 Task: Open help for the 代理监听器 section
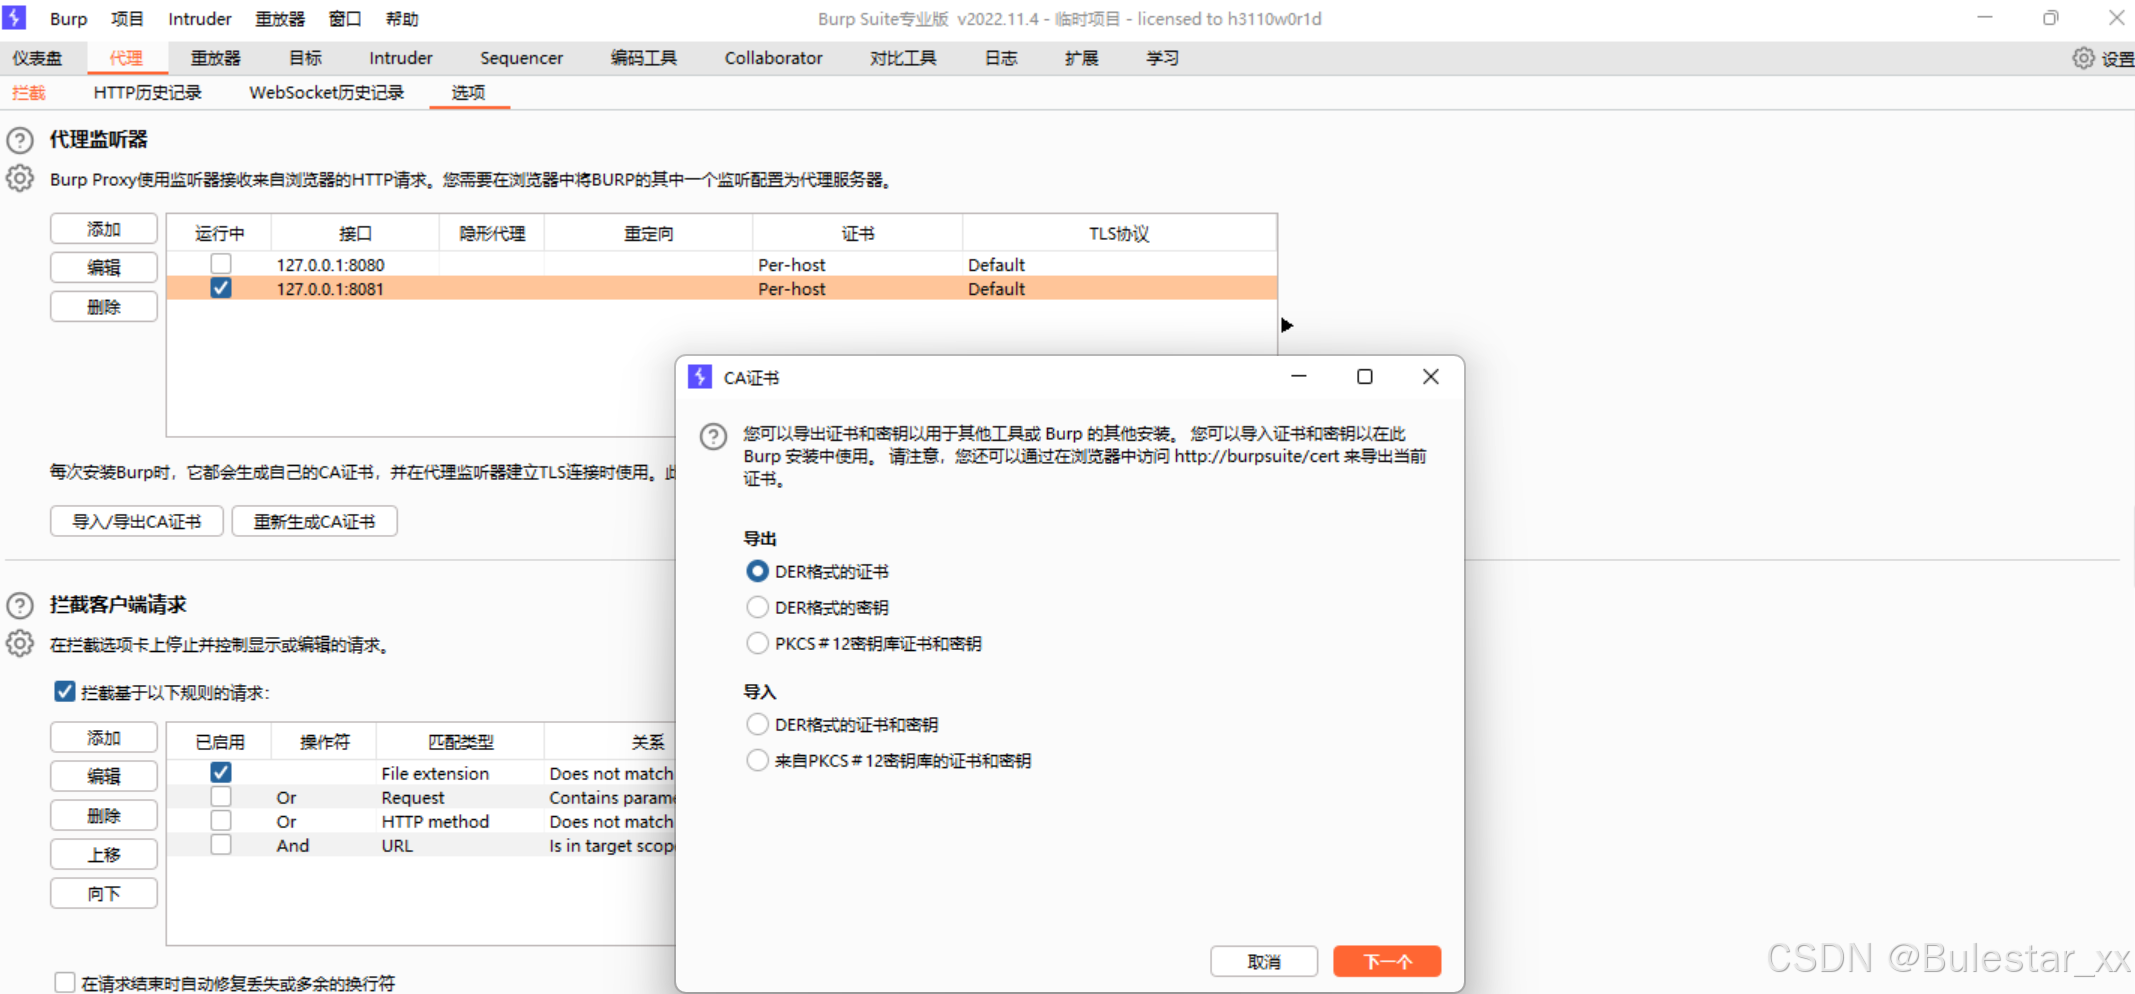pos(20,140)
